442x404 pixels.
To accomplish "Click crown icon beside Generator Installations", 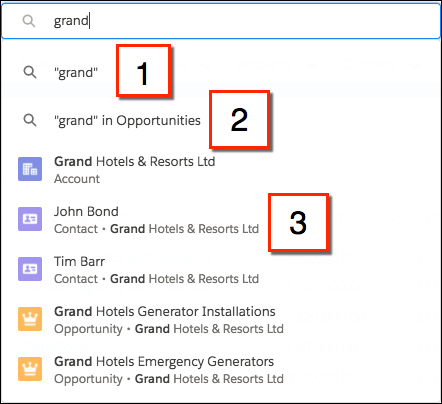I will click(x=30, y=319).
